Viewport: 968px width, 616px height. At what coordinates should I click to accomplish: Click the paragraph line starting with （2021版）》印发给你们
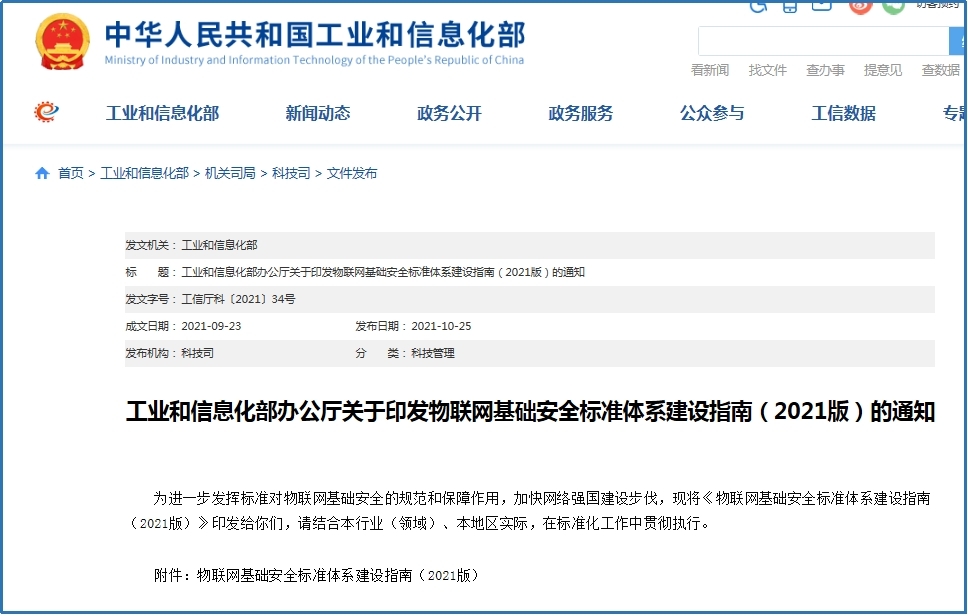(x=419, y=523)
